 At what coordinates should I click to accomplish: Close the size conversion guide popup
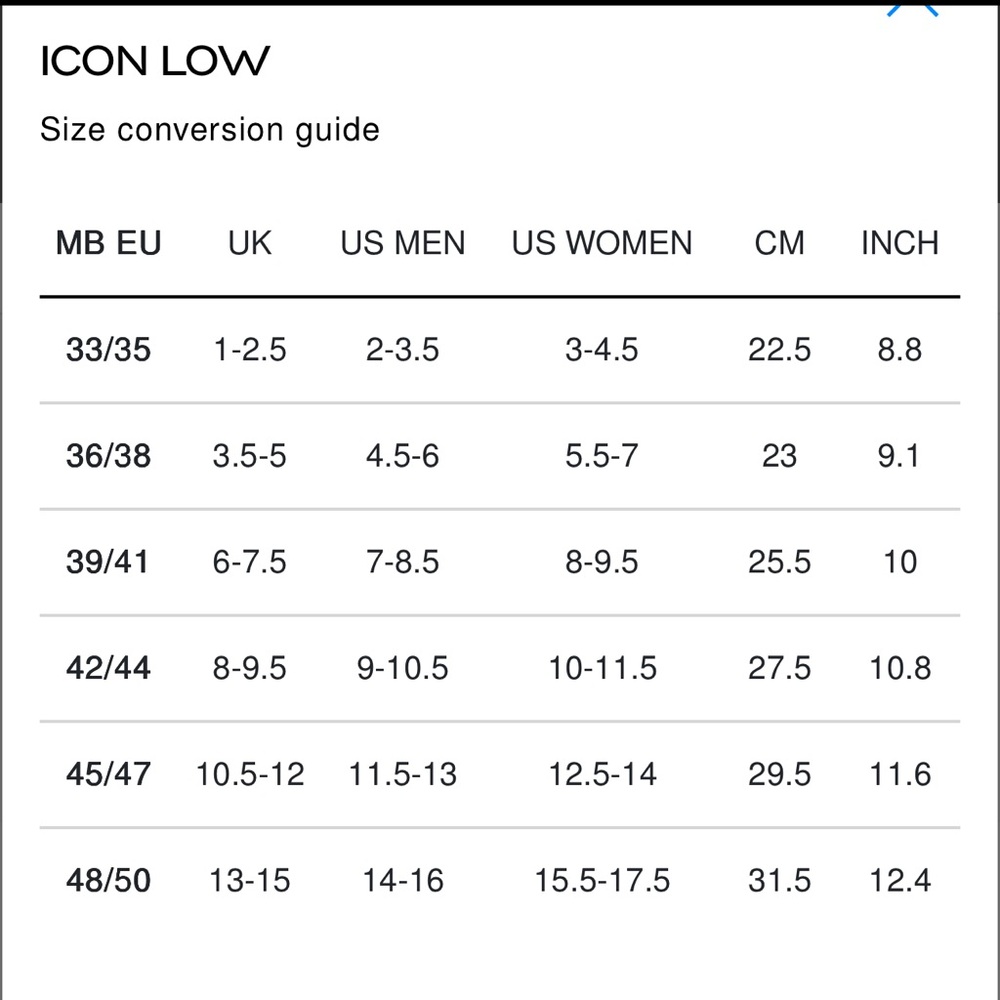tap(914, 10)
